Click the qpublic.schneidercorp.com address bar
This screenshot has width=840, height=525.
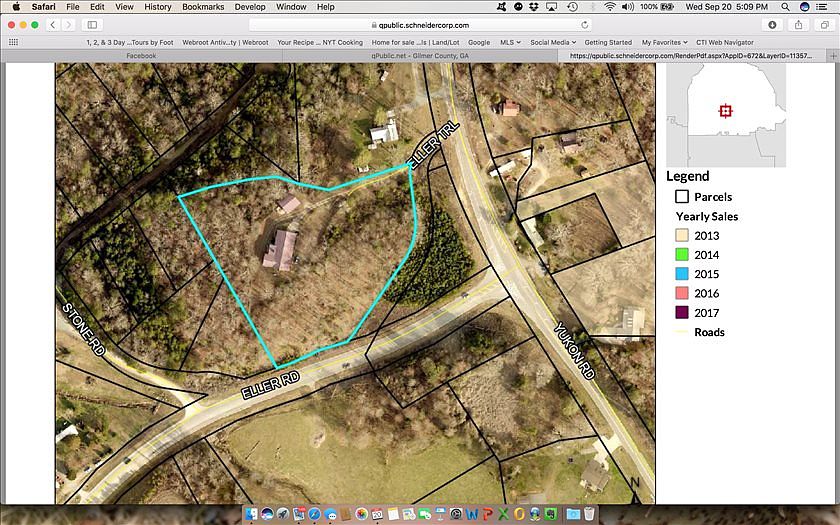pyautogui.click(x=419, y=24)
